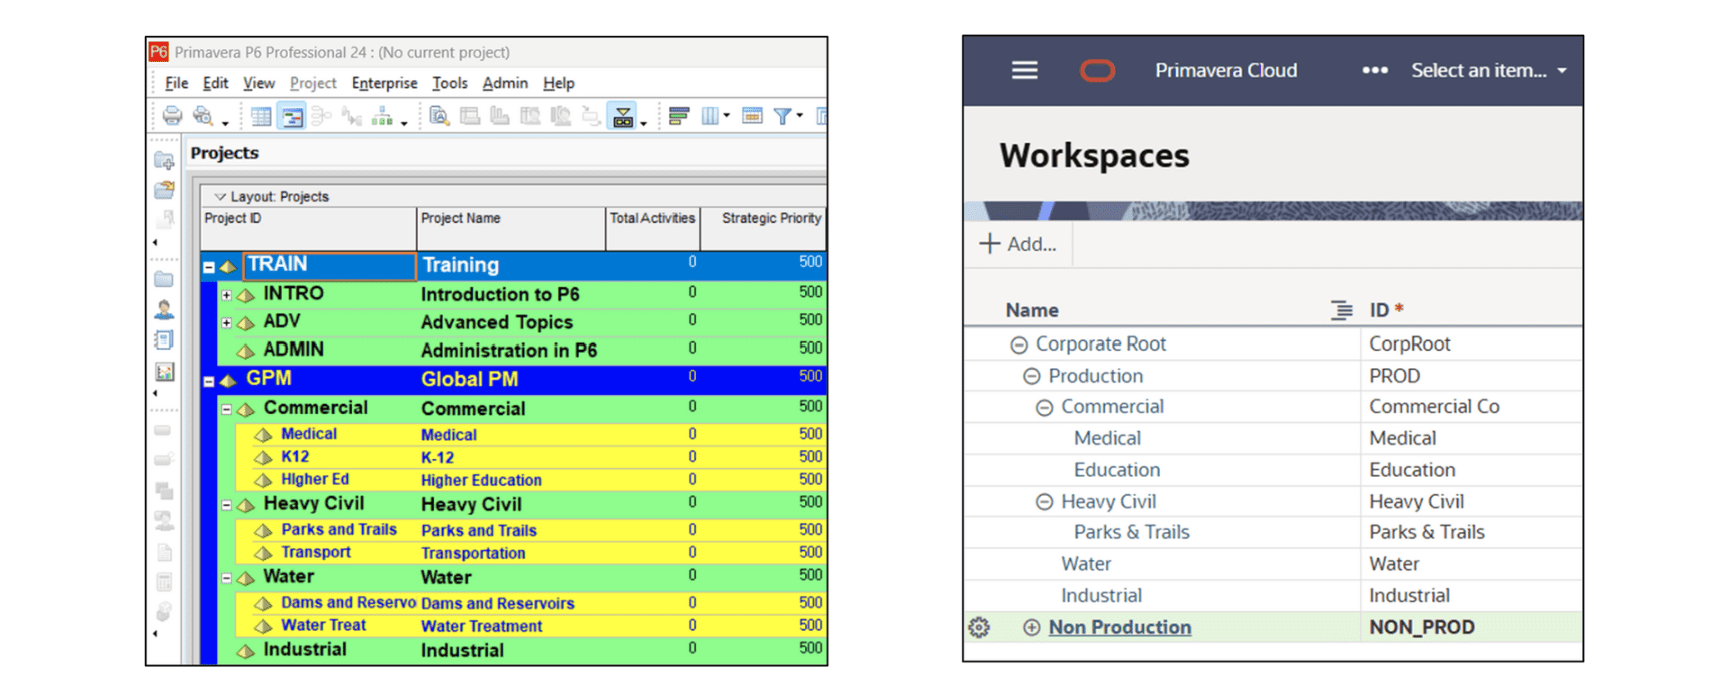Click the Projects folder icon in the sidebar
This screenshot has height=688, width=1732.
pos(165,280)
